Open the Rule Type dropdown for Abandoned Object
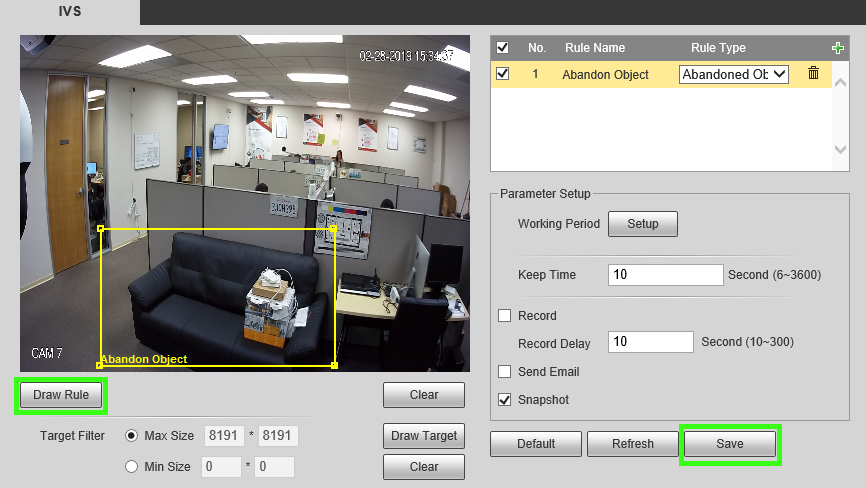This screenshot has width=866, height=488. pyautogui.click(x=733, y=75)
